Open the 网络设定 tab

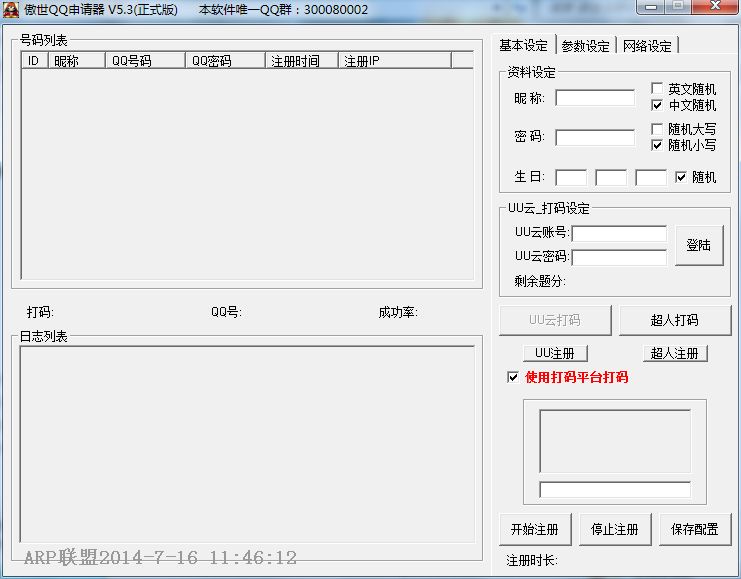pyautogui.click(x=647, y=46)
